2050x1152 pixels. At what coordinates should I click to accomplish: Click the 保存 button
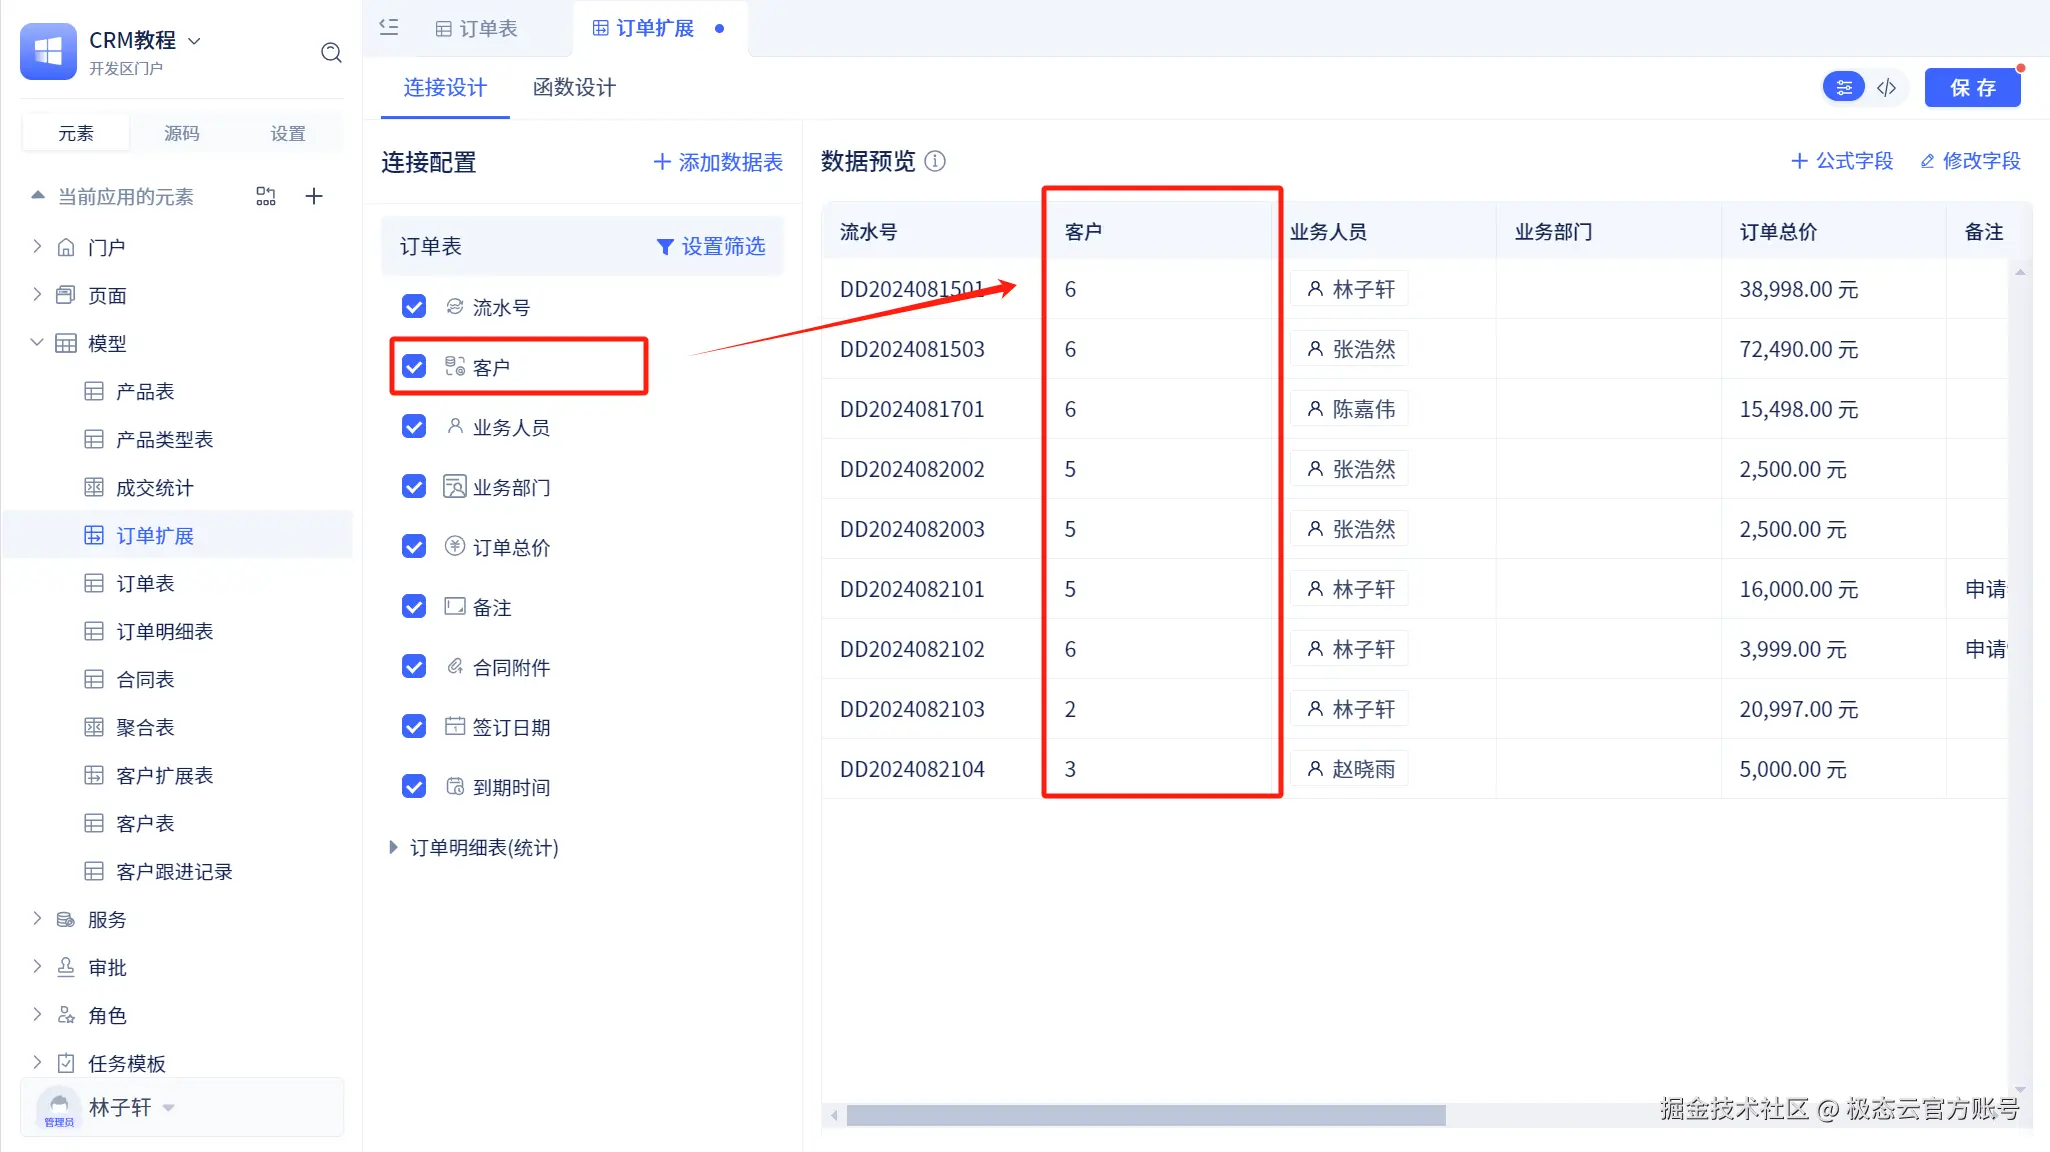coord(1972,88)
